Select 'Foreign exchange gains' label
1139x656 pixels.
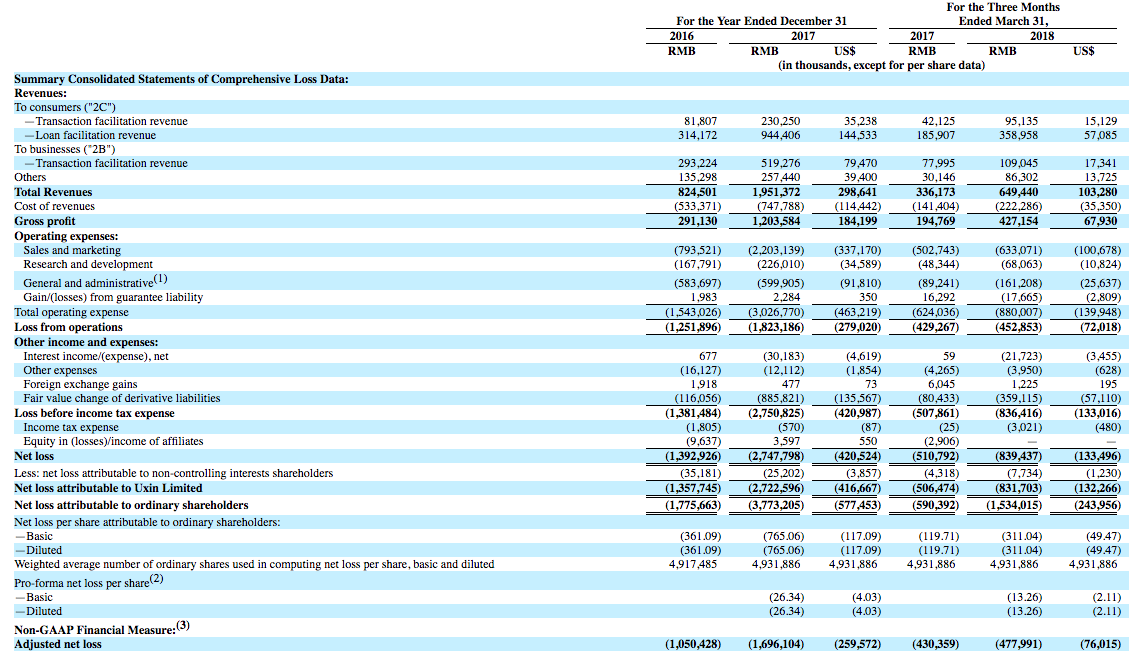click(x=80, y=384)
